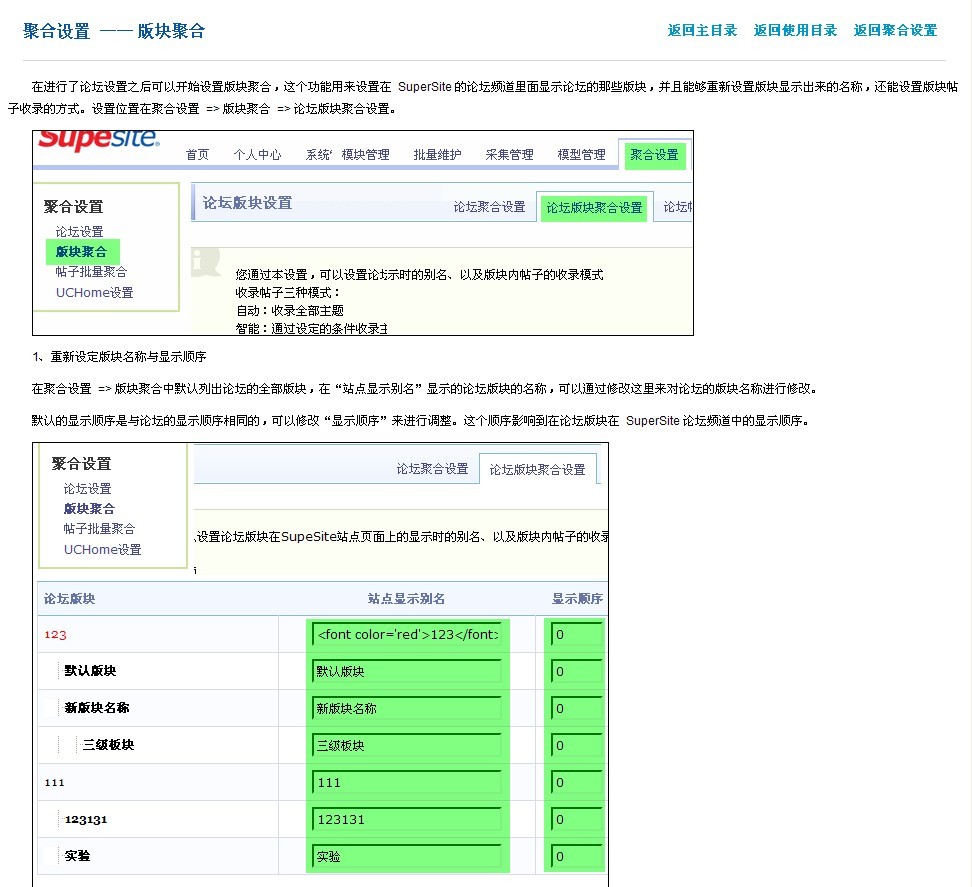This screenshot has width=972, height=887.
Task: Click the red 123 forum name in table
Action: 55,635
